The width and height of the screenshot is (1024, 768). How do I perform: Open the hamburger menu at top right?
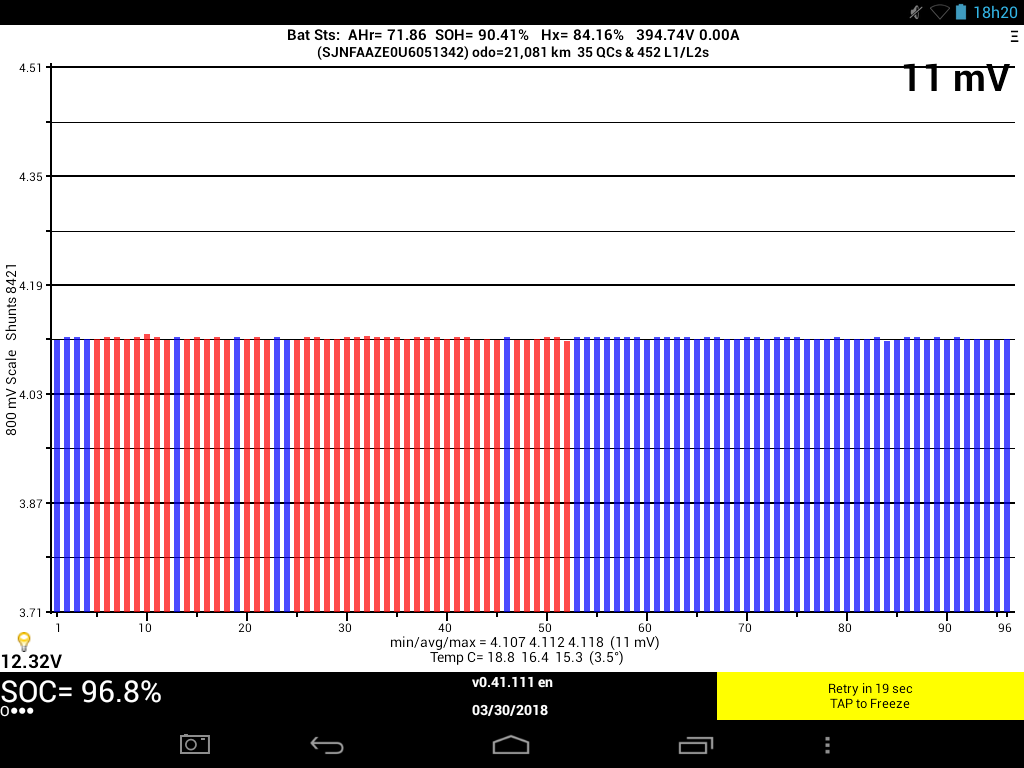point(1014,35)
